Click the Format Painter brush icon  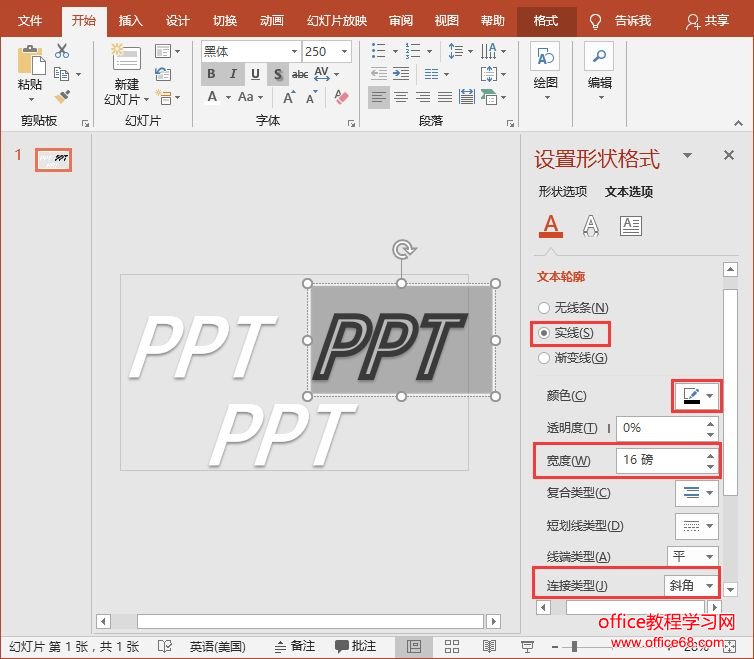(x=62, y=98)
